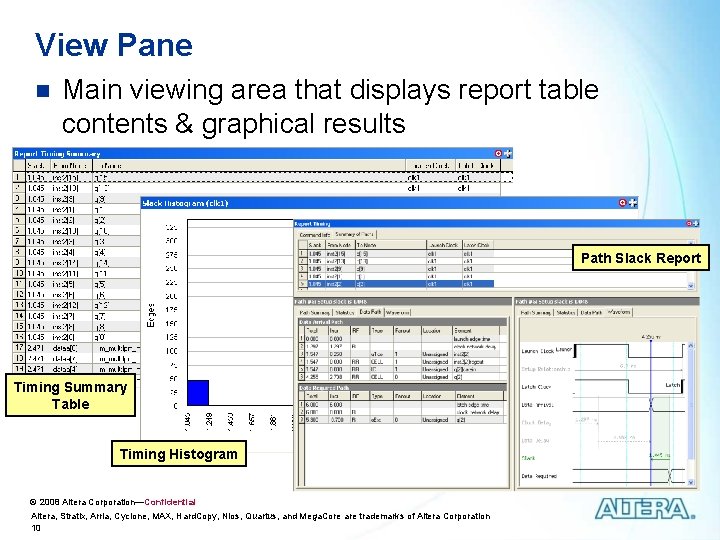Click the Latch Clock label in the waveform view
The width and height of the screenshot is (720, 540).
(536, 387)
